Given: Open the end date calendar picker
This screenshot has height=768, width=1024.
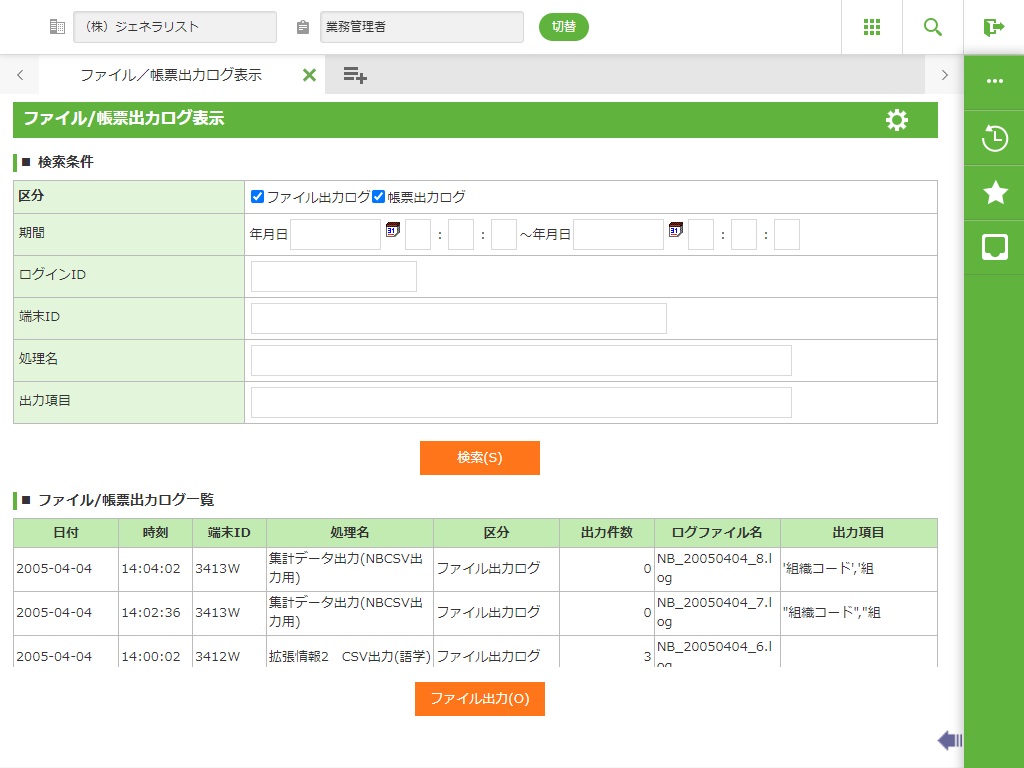Looking at the screenshot, I should pyautogui.click(x=675, y=230).
